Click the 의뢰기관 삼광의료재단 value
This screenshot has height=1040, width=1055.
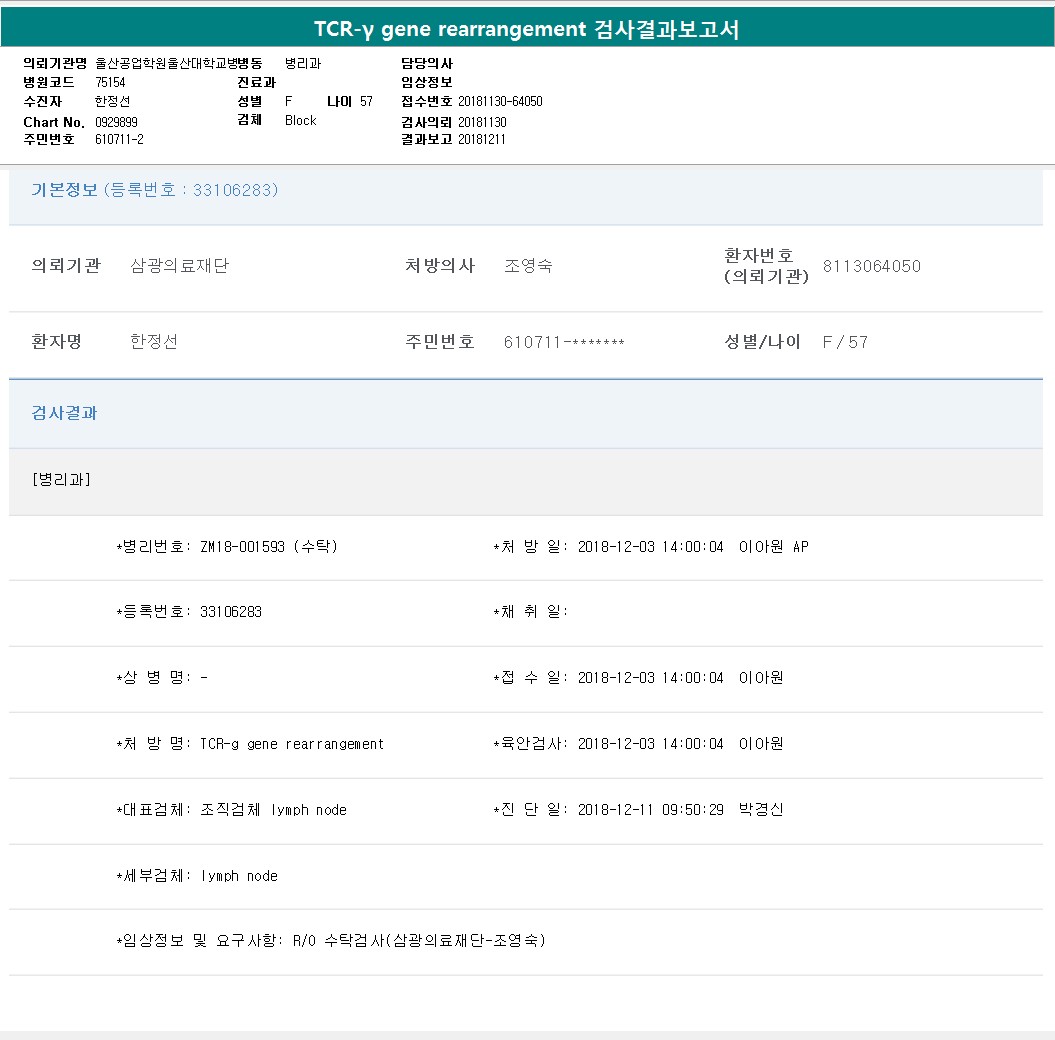[179, 266]
